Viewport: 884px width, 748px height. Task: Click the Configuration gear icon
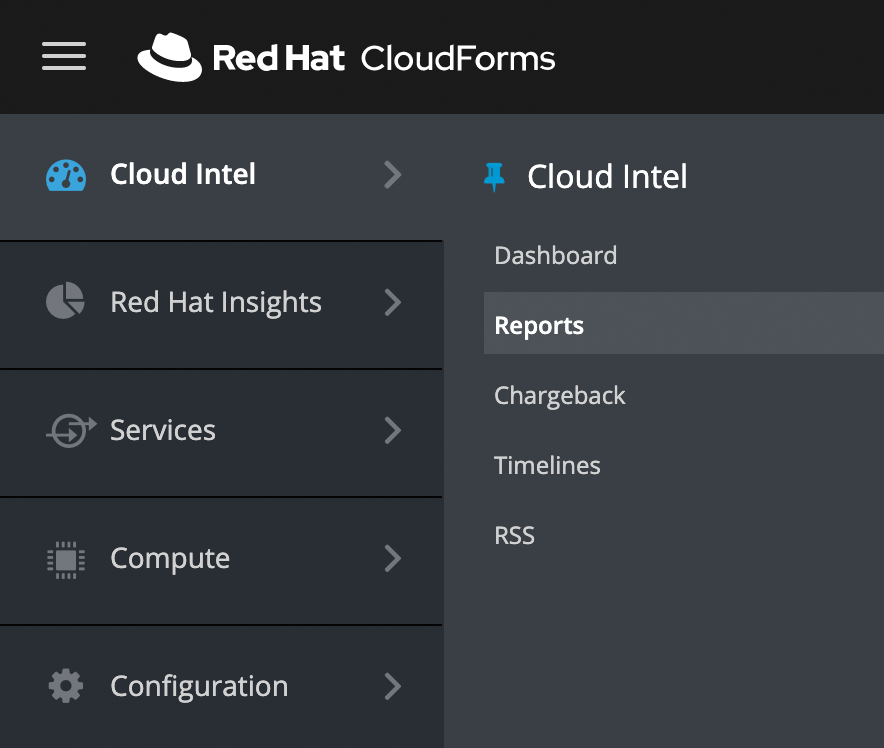click(66, 686)
